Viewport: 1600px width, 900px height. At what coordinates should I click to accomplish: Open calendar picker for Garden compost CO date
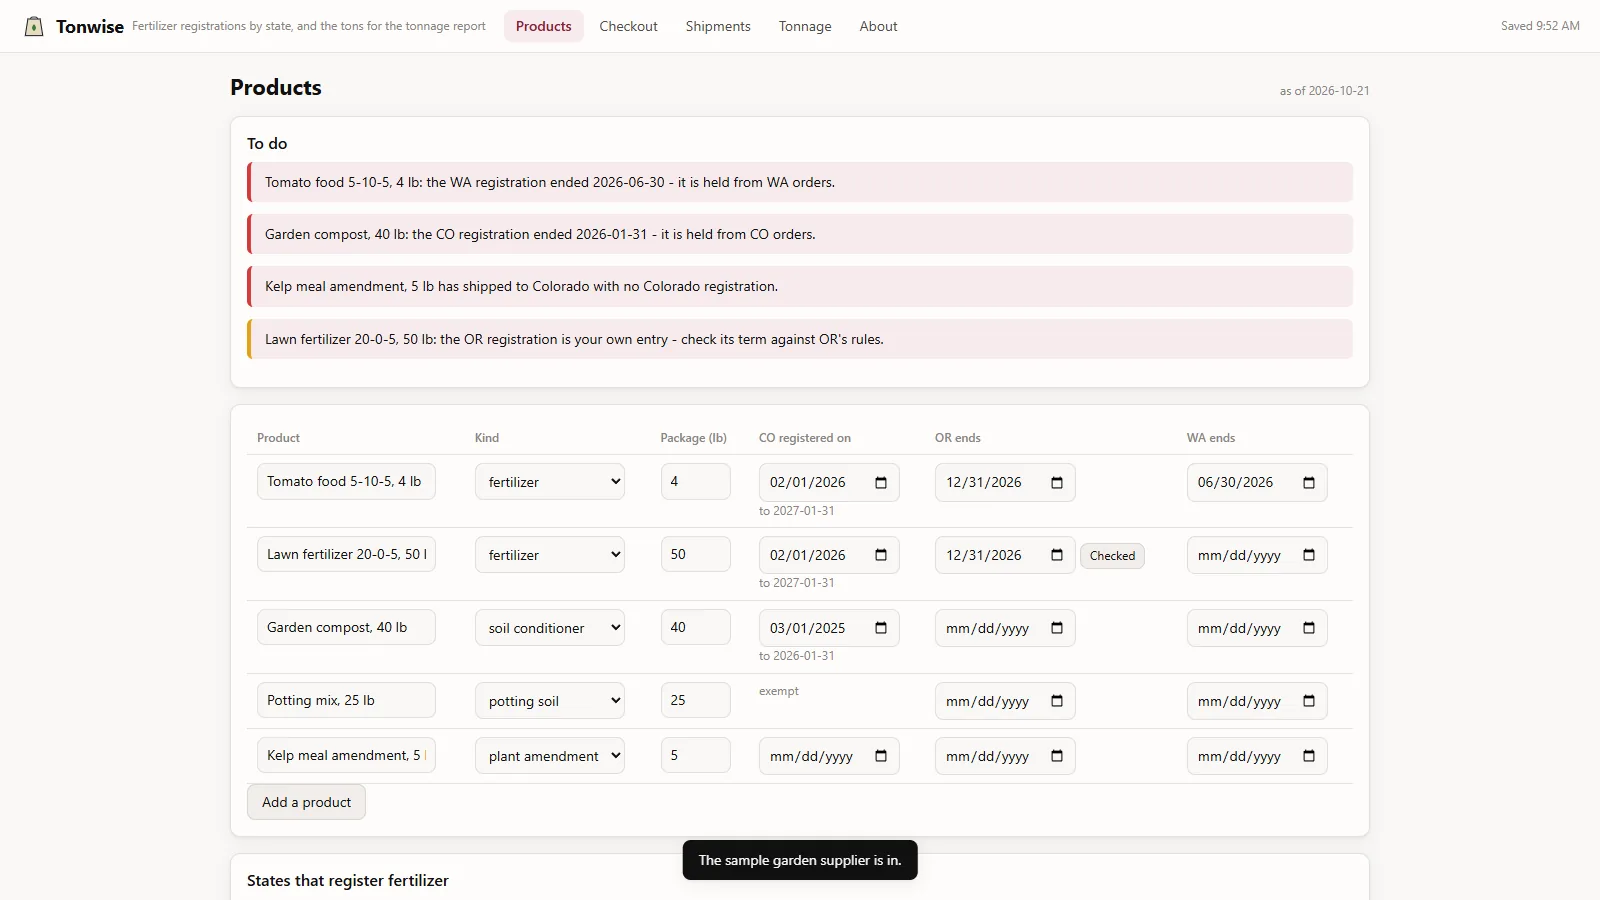tap(881, 628)
